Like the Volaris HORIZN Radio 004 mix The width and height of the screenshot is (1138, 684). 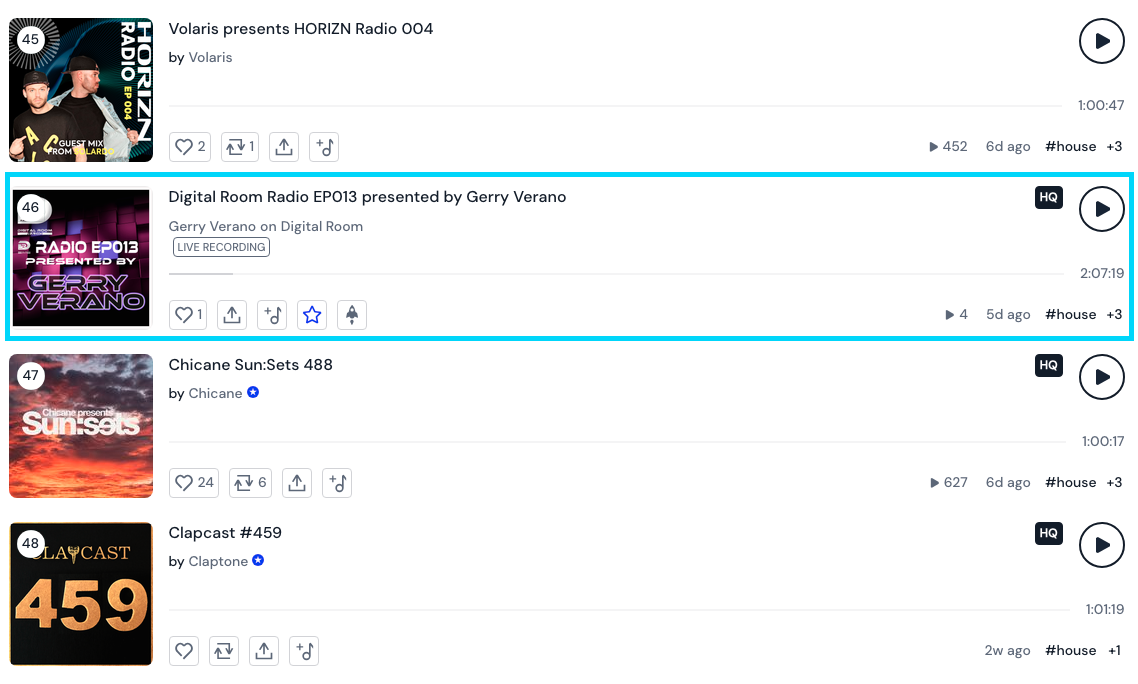coord(190,147)
